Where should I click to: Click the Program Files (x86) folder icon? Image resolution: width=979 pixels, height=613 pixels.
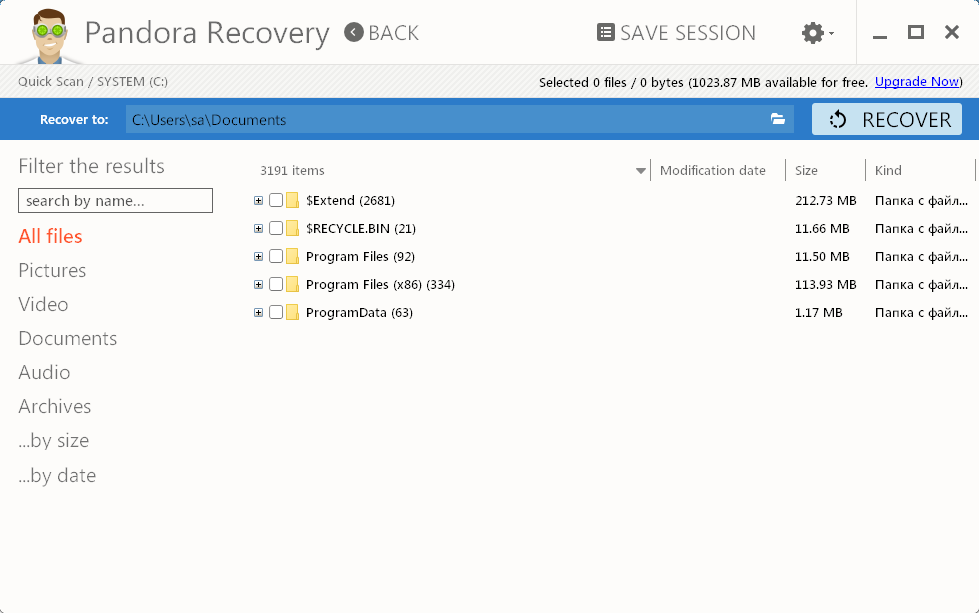292,285
